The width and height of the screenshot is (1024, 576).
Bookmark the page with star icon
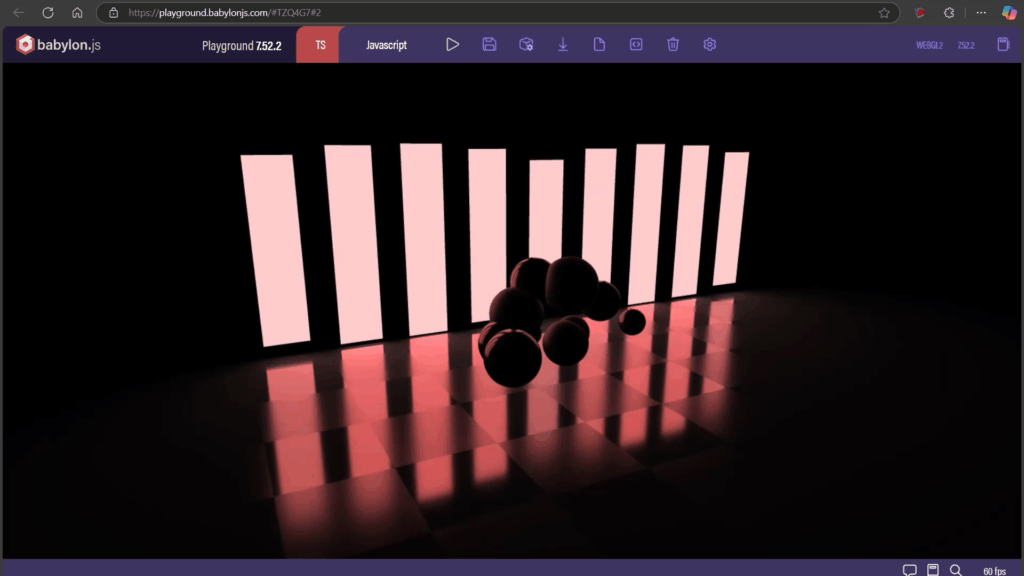coord(884,13)
